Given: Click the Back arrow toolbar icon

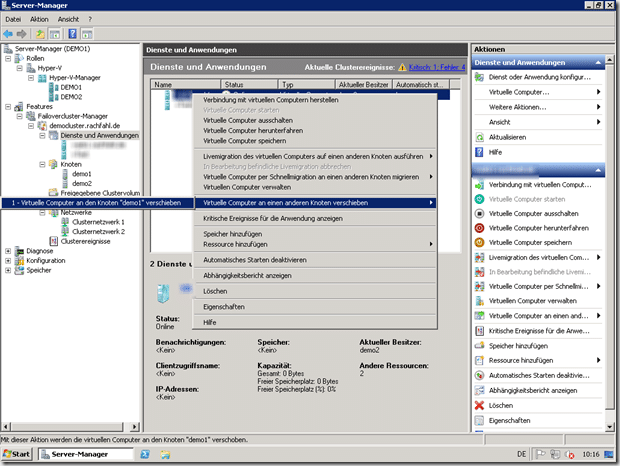Looking at the screenshot, I should (x=8, y=34).
